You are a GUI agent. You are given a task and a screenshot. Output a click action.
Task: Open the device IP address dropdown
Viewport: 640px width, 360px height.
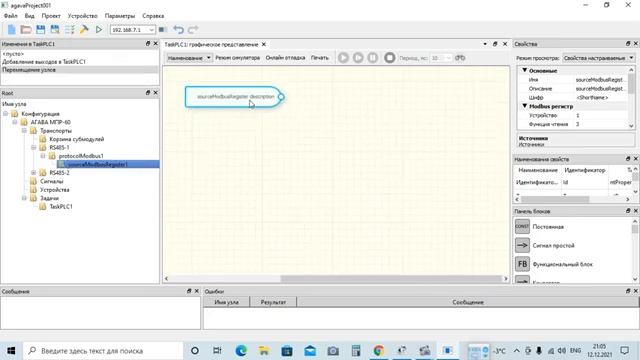pyautogui.click(x=151, y=30)
